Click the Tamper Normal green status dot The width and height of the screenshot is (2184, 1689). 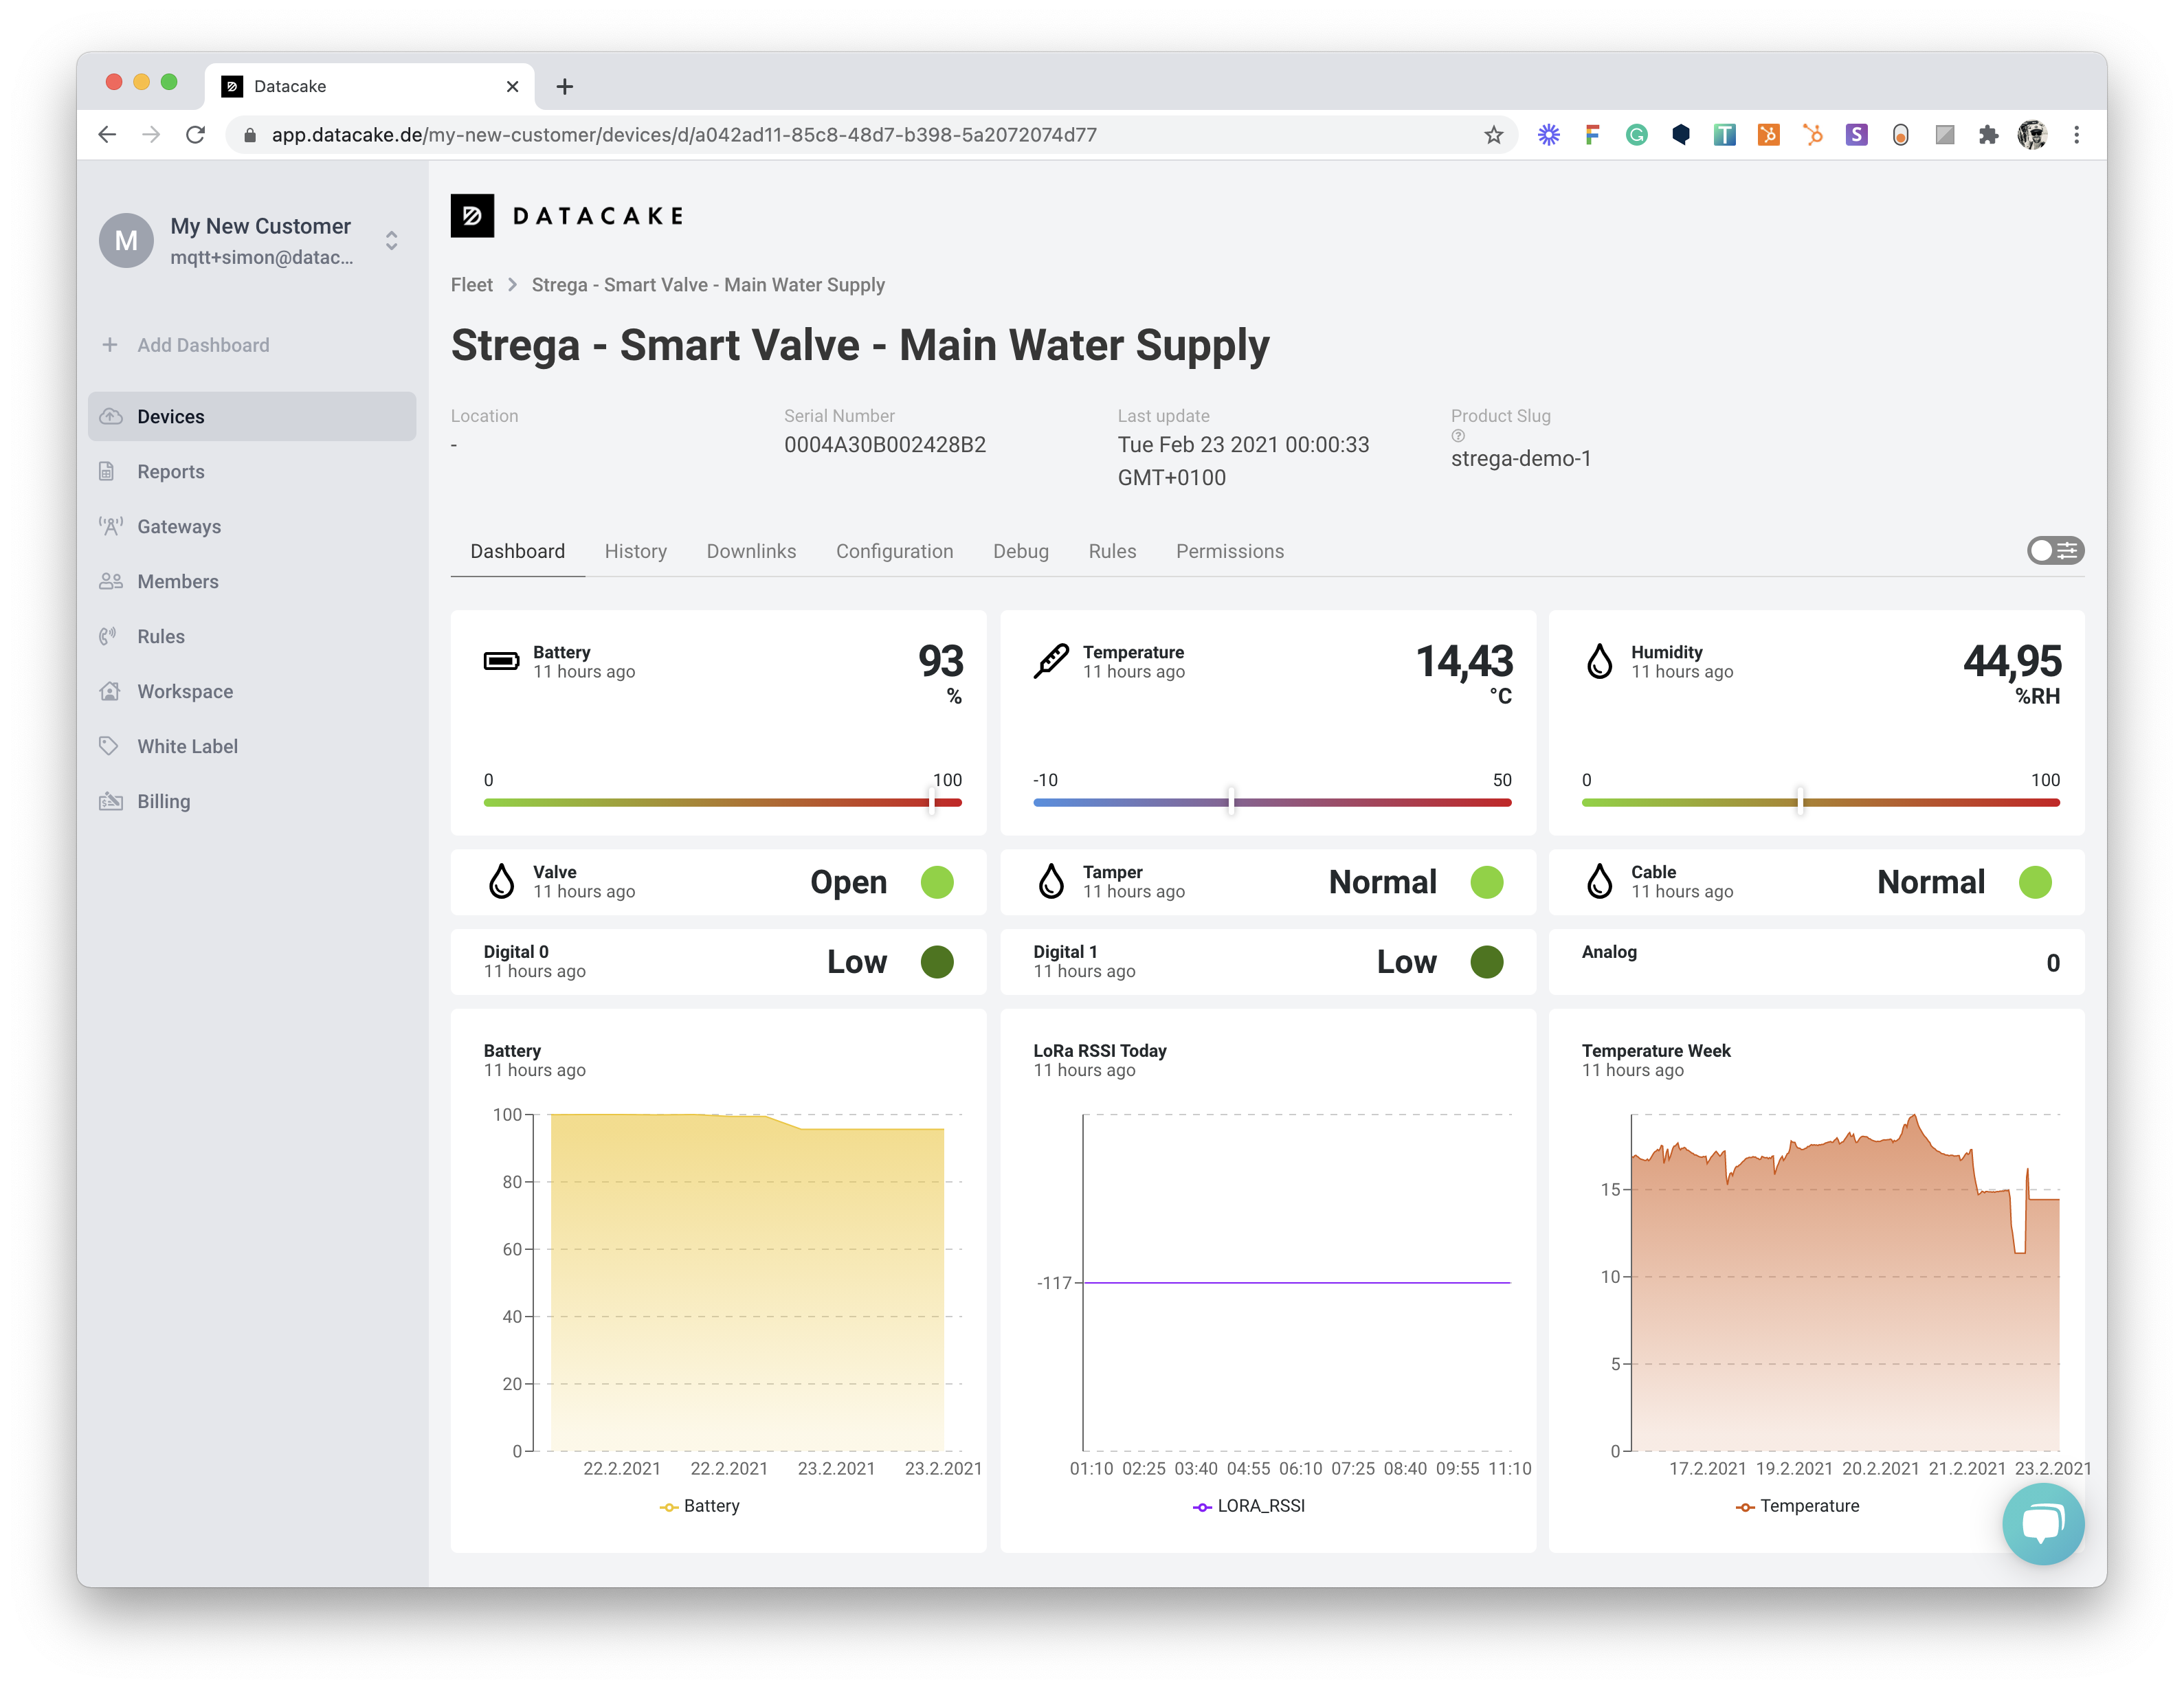pyautogui.click(x=1487, y=881)
